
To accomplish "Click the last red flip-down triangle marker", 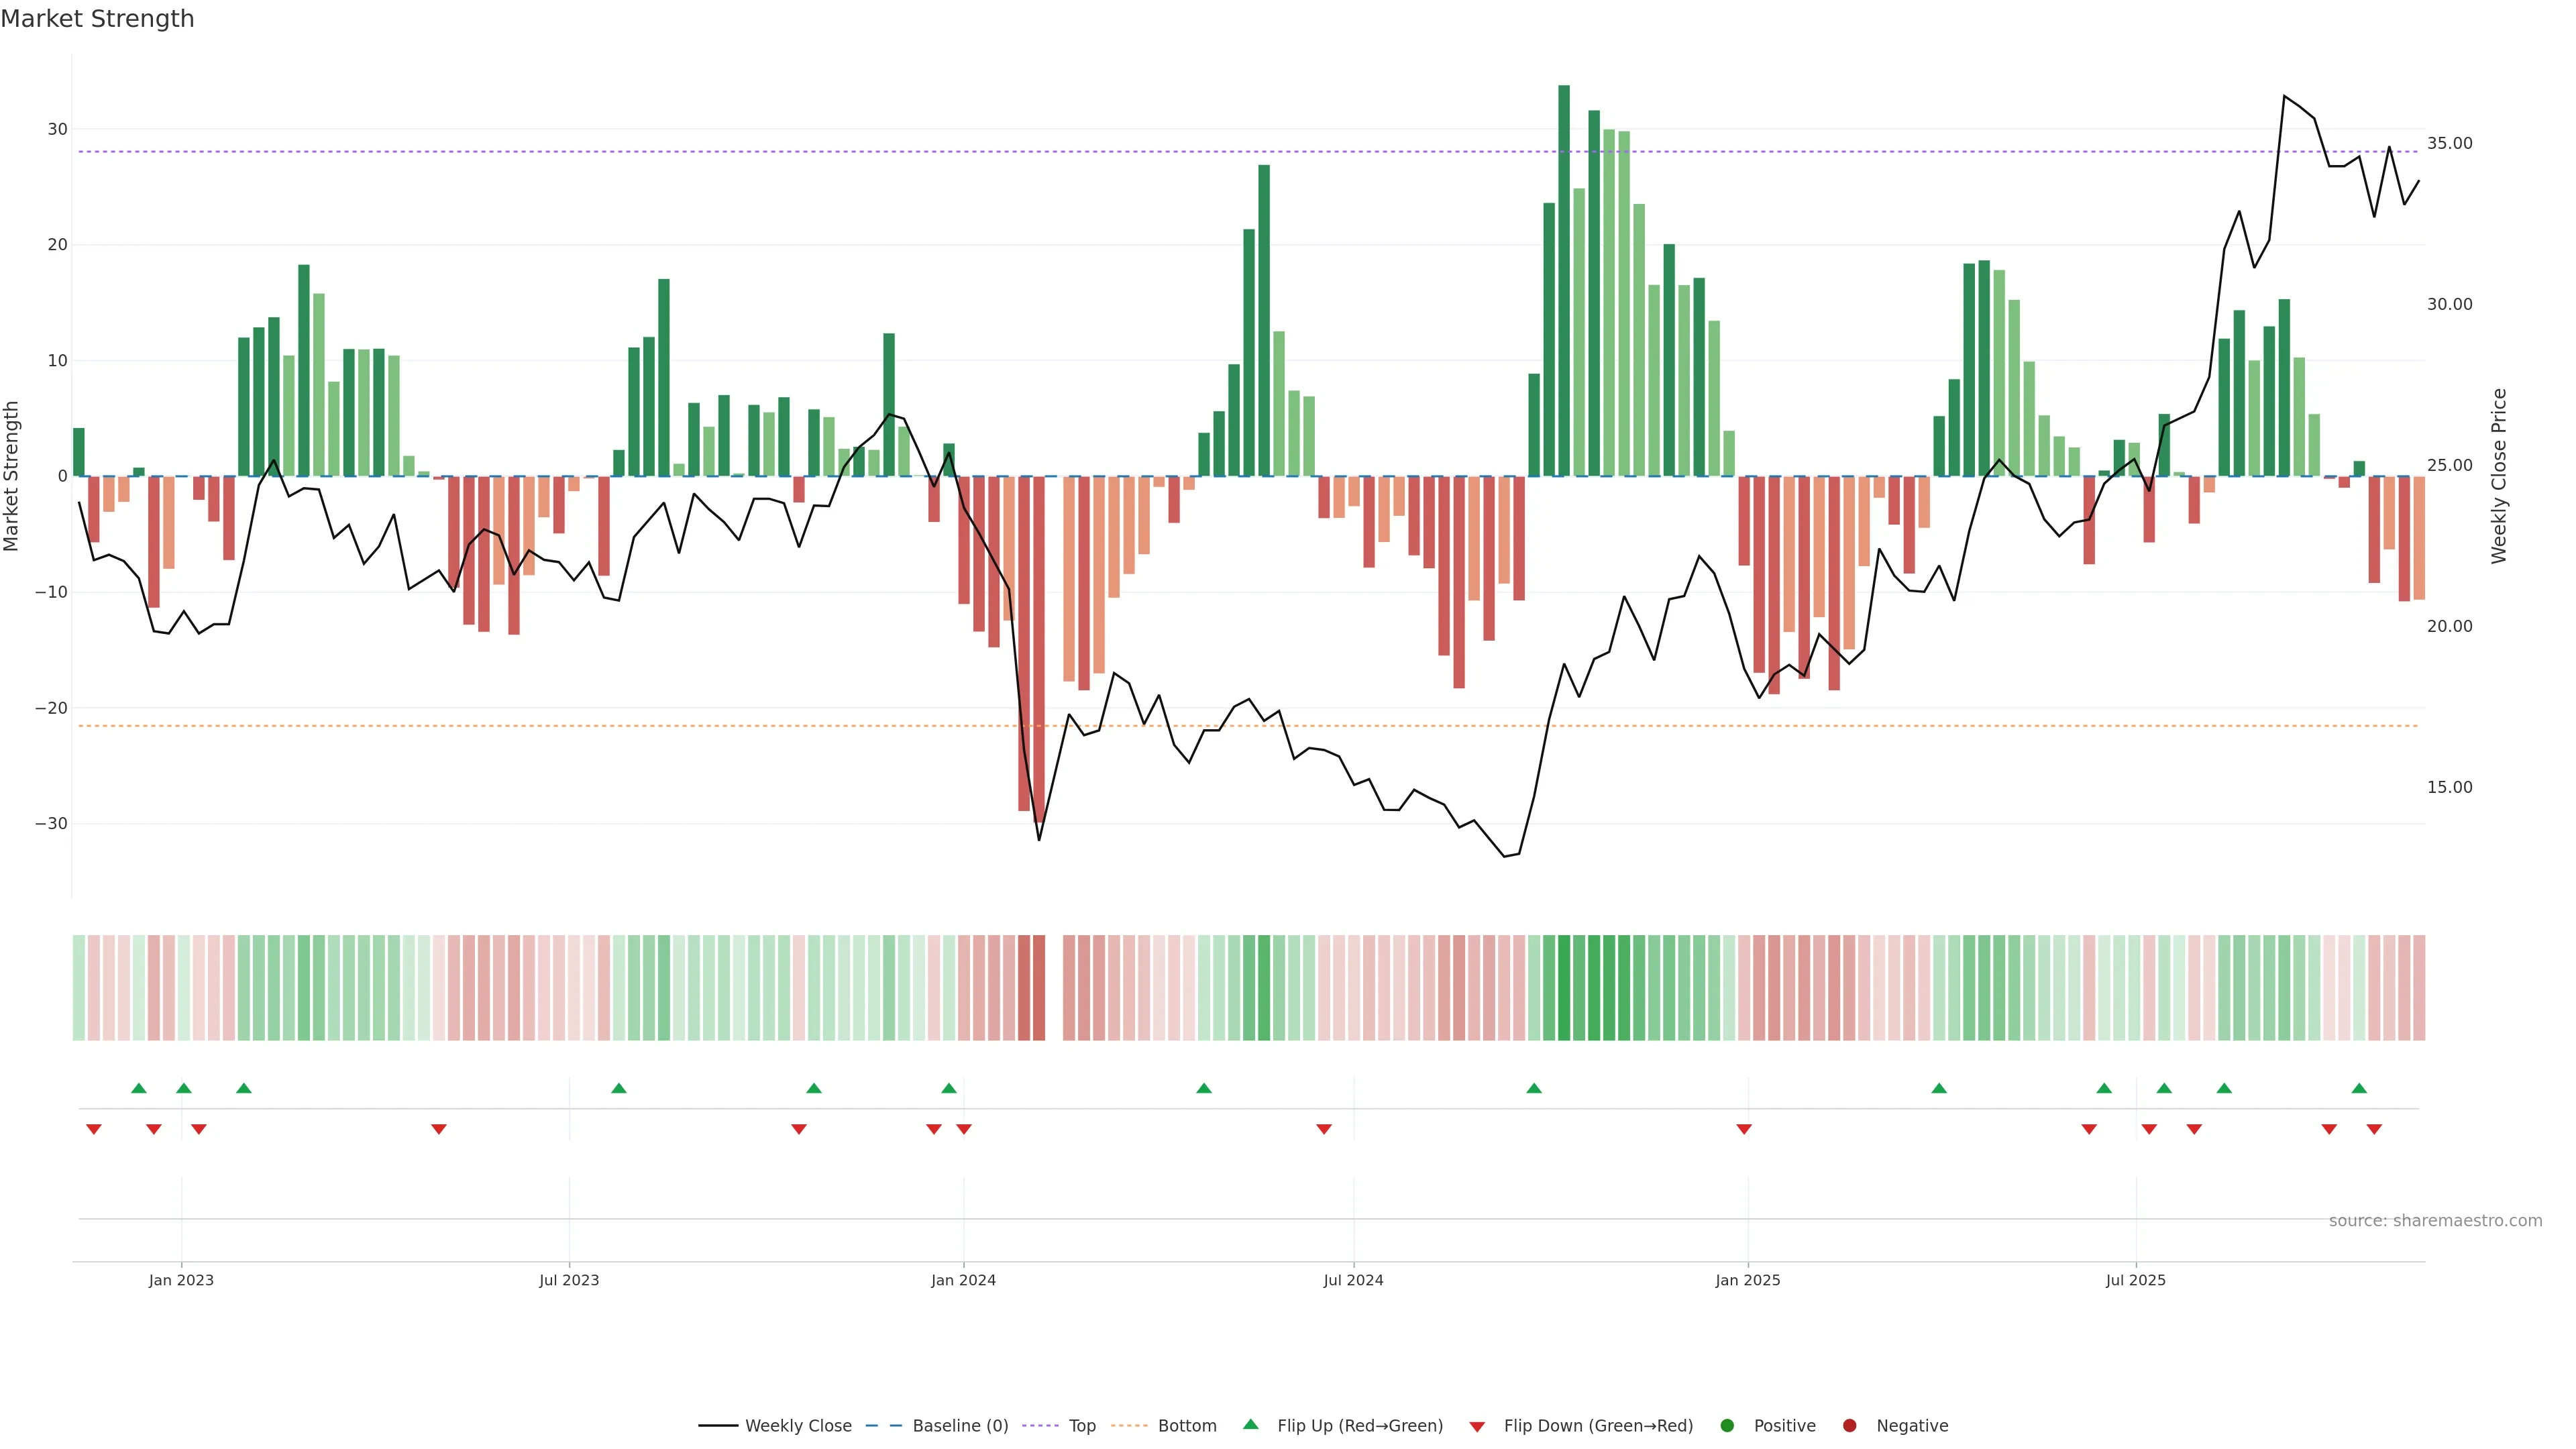I will pos(2374,1129).
